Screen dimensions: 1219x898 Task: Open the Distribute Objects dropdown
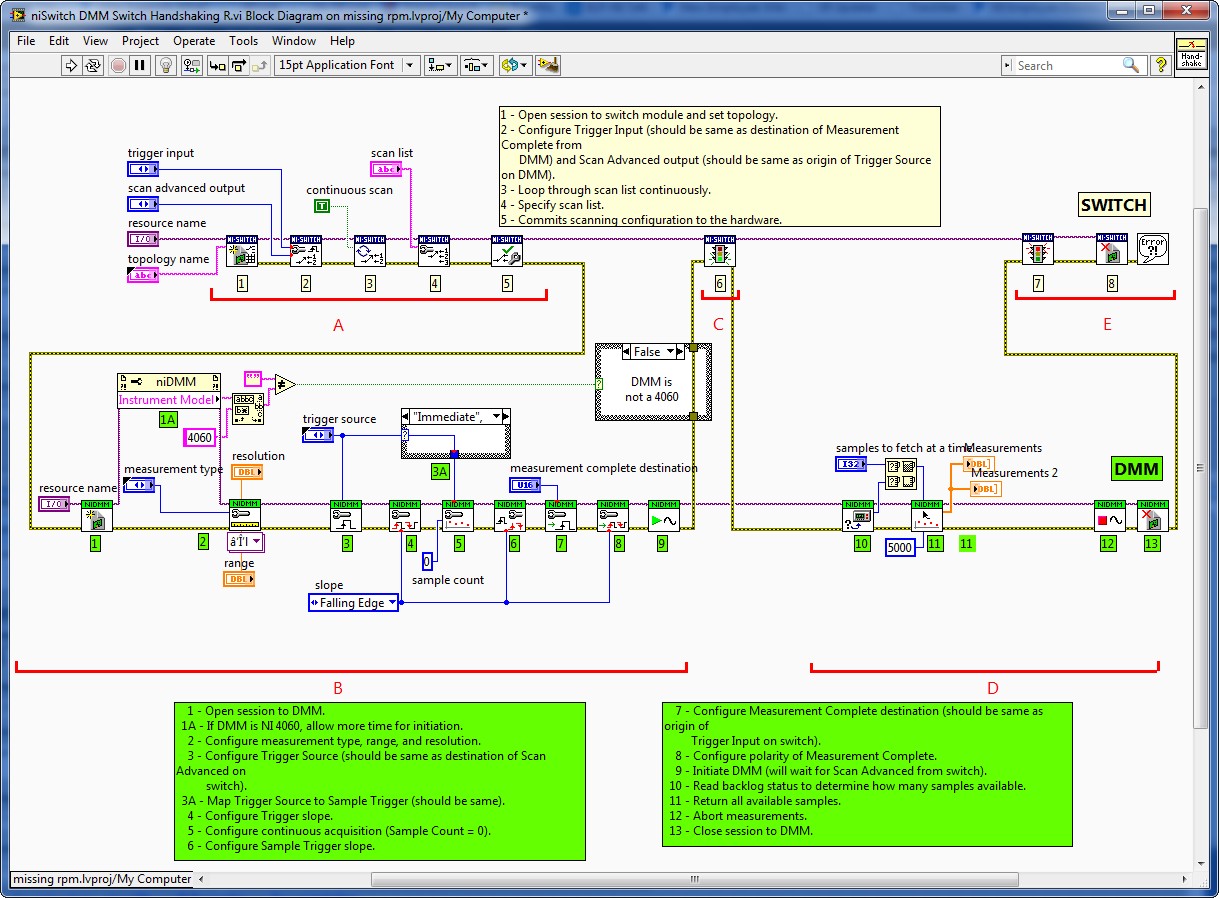click(x=476, y=65)
